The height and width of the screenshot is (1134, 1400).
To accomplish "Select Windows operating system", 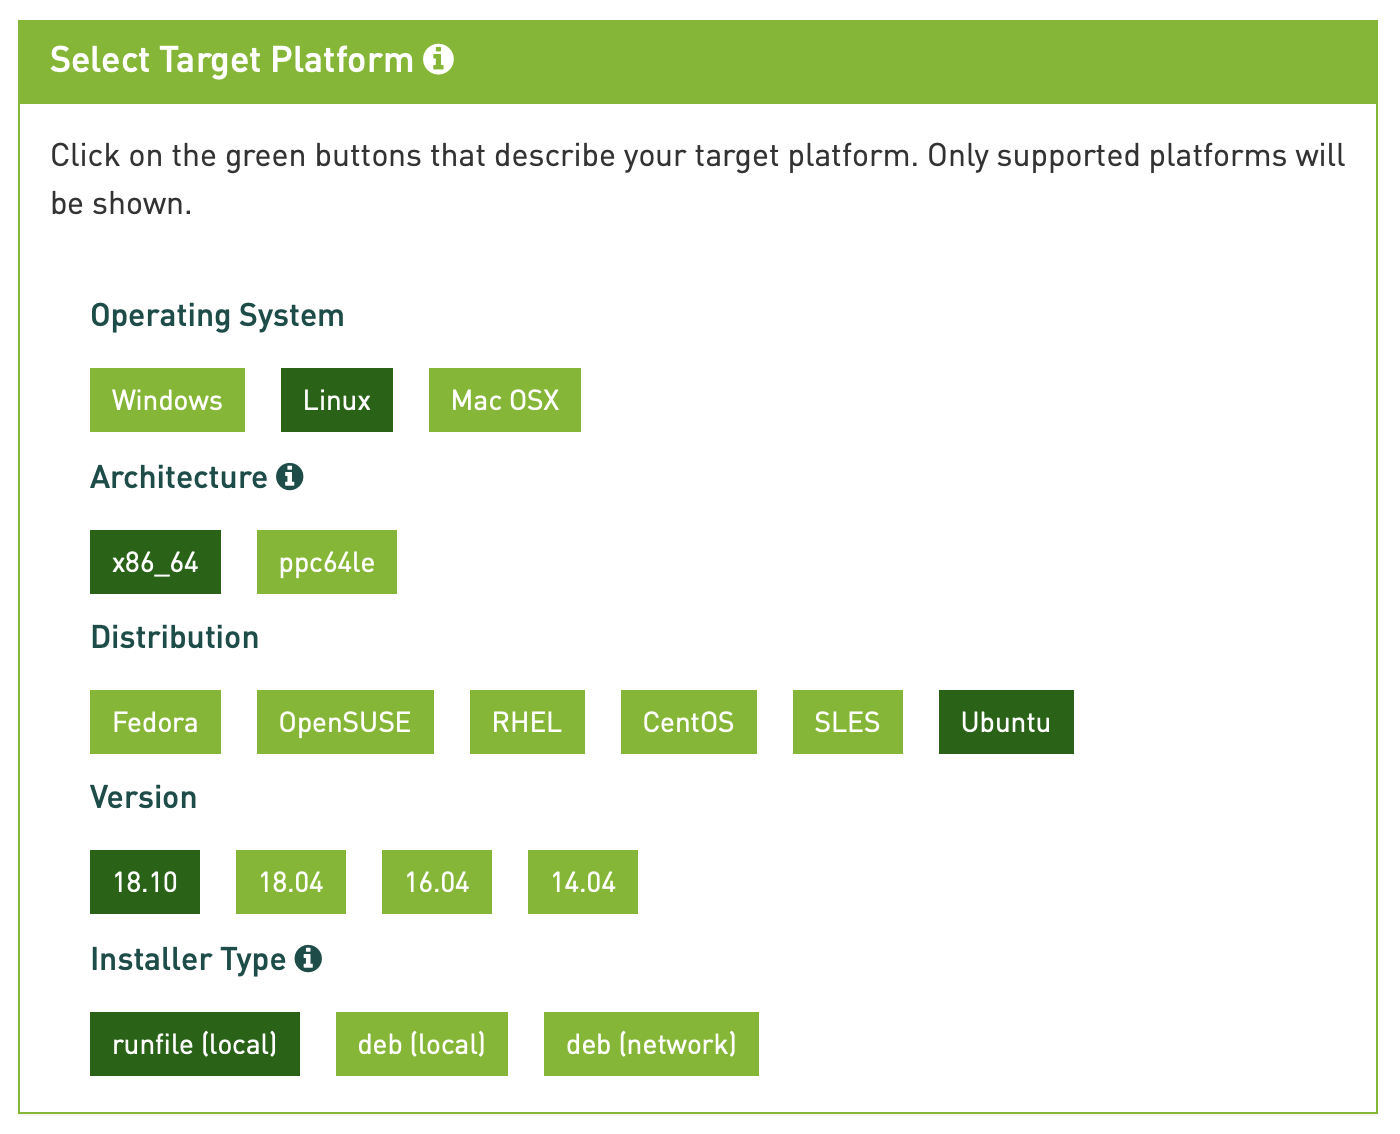I will point(167,400).
